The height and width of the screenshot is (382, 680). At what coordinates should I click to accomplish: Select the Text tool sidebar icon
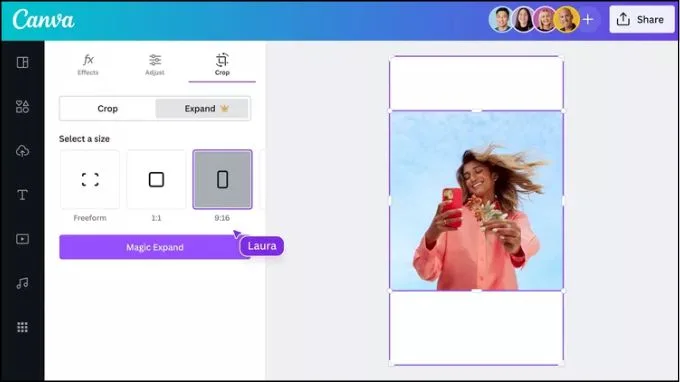23,195
